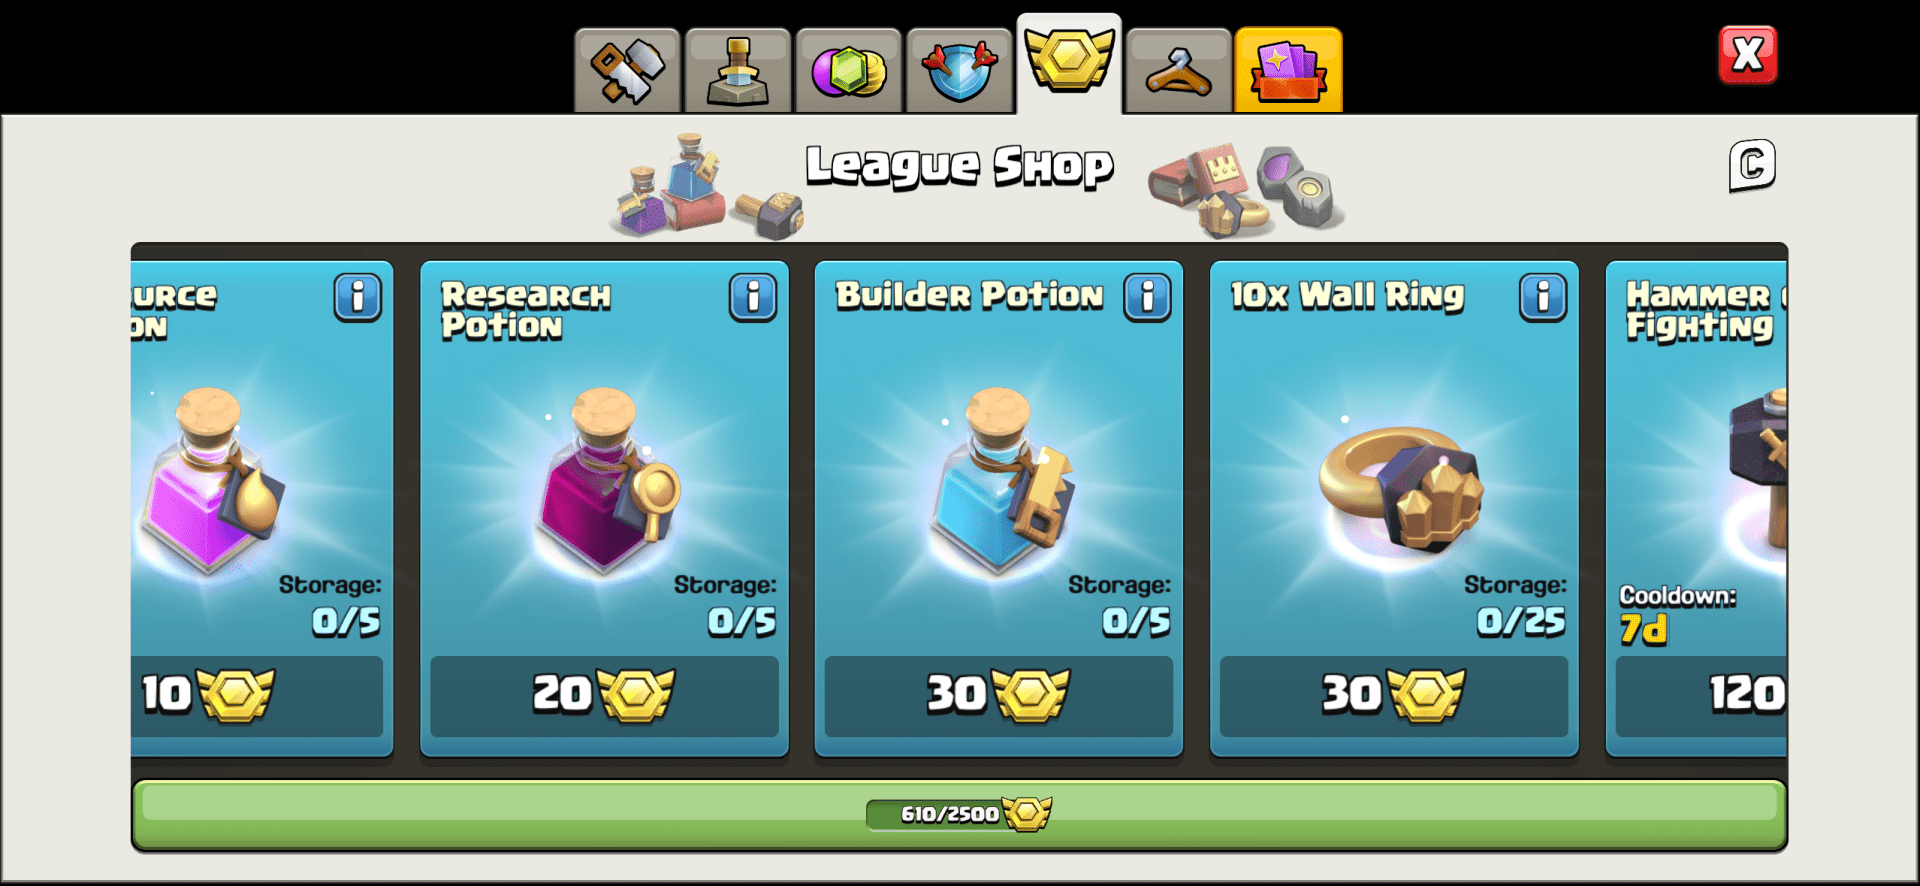
Task: Show info for Builder Potion
Action: pos(1147,297)
